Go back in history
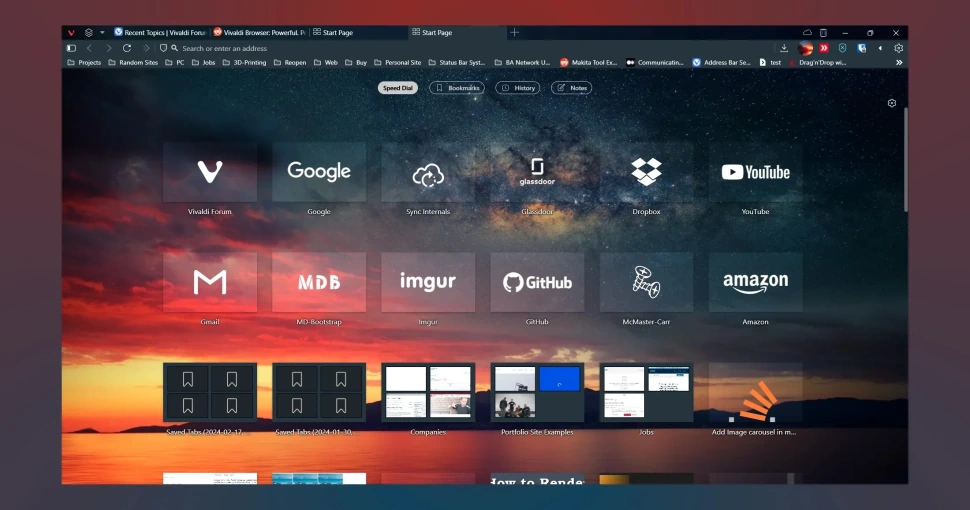 pyautogui.click(x=90, y=48)
